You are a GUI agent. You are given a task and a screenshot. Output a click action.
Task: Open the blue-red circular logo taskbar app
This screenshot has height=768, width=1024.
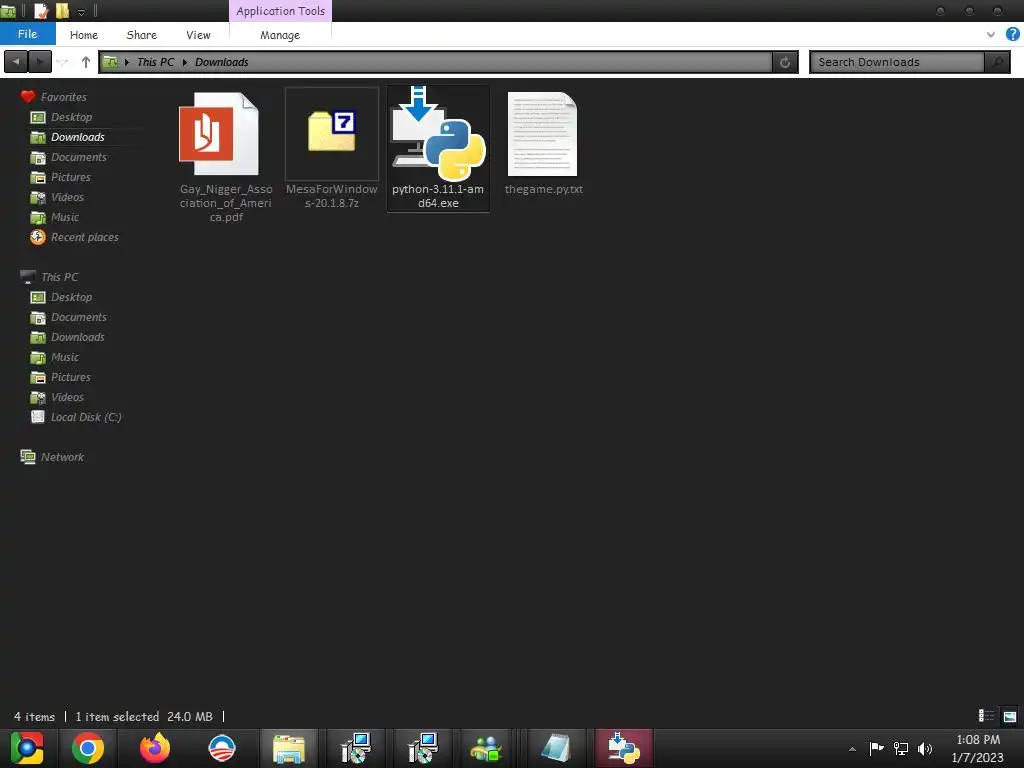click(221, 748)
